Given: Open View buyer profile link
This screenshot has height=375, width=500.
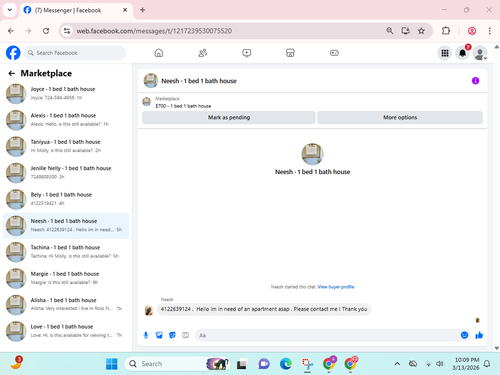Looking at the screenshot, I should tap(336, 287).
